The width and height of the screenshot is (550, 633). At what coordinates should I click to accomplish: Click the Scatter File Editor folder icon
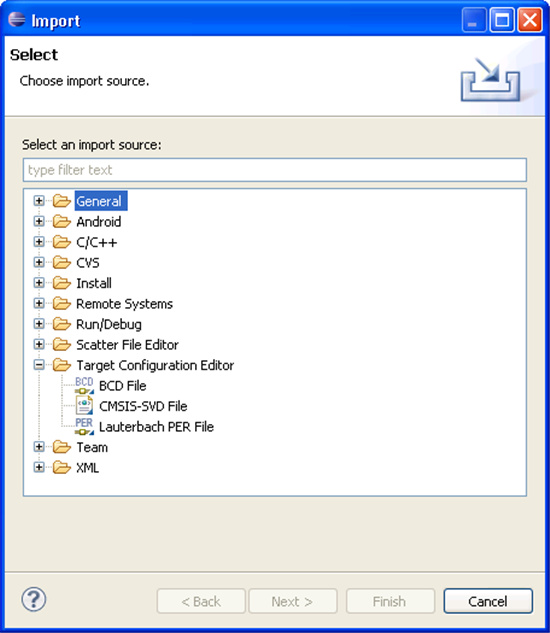[61, 345]
